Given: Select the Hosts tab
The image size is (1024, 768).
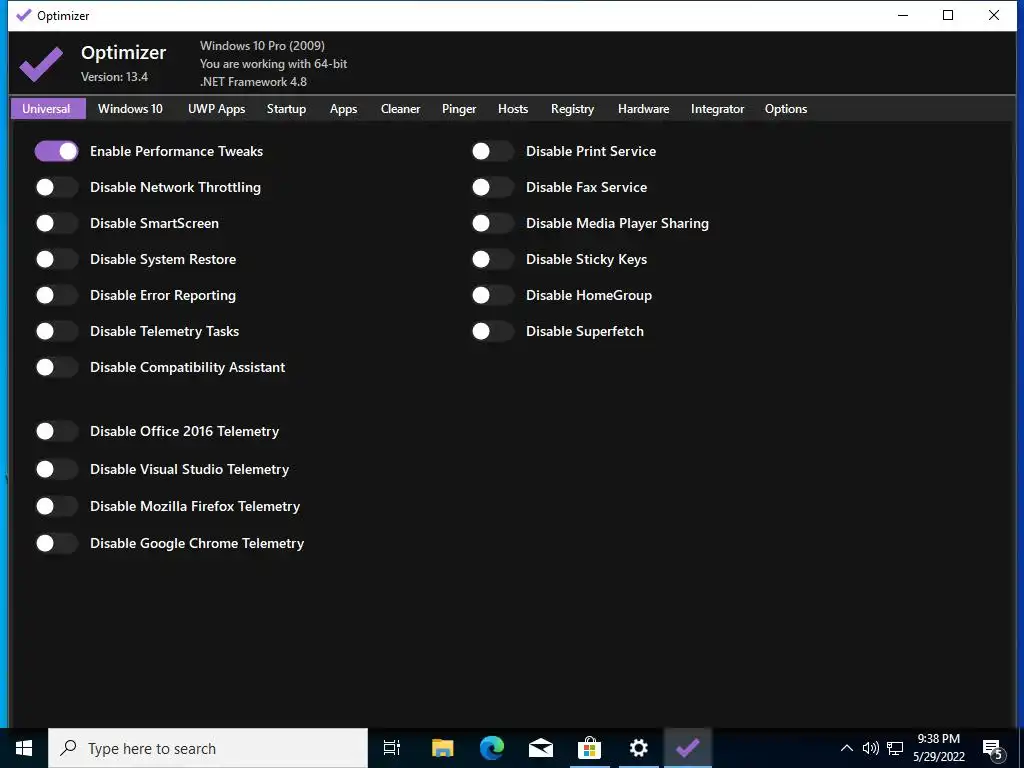Looking at the screenshot, I should (513, 109).
